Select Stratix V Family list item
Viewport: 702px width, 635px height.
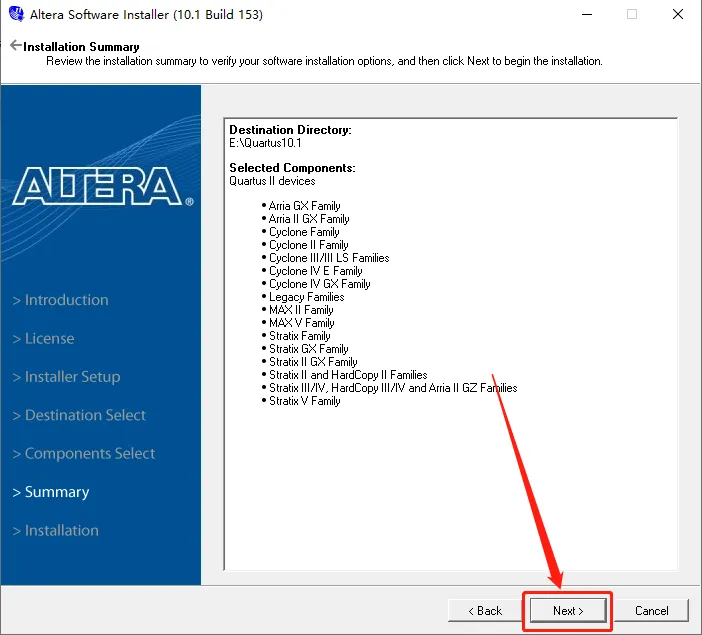[304, 401]
